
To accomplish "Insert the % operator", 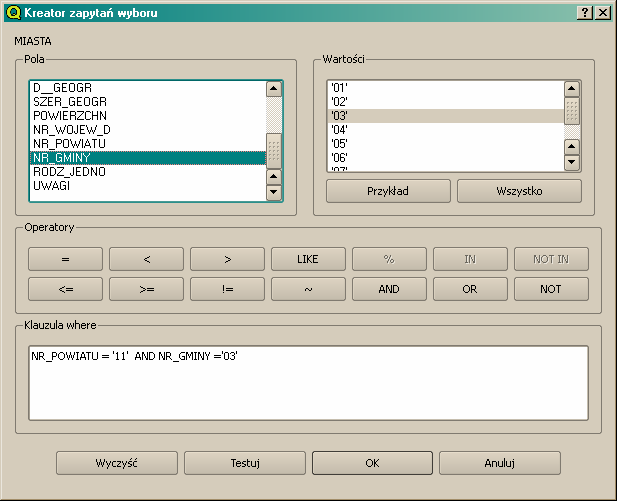I will (x=389, y=259).
